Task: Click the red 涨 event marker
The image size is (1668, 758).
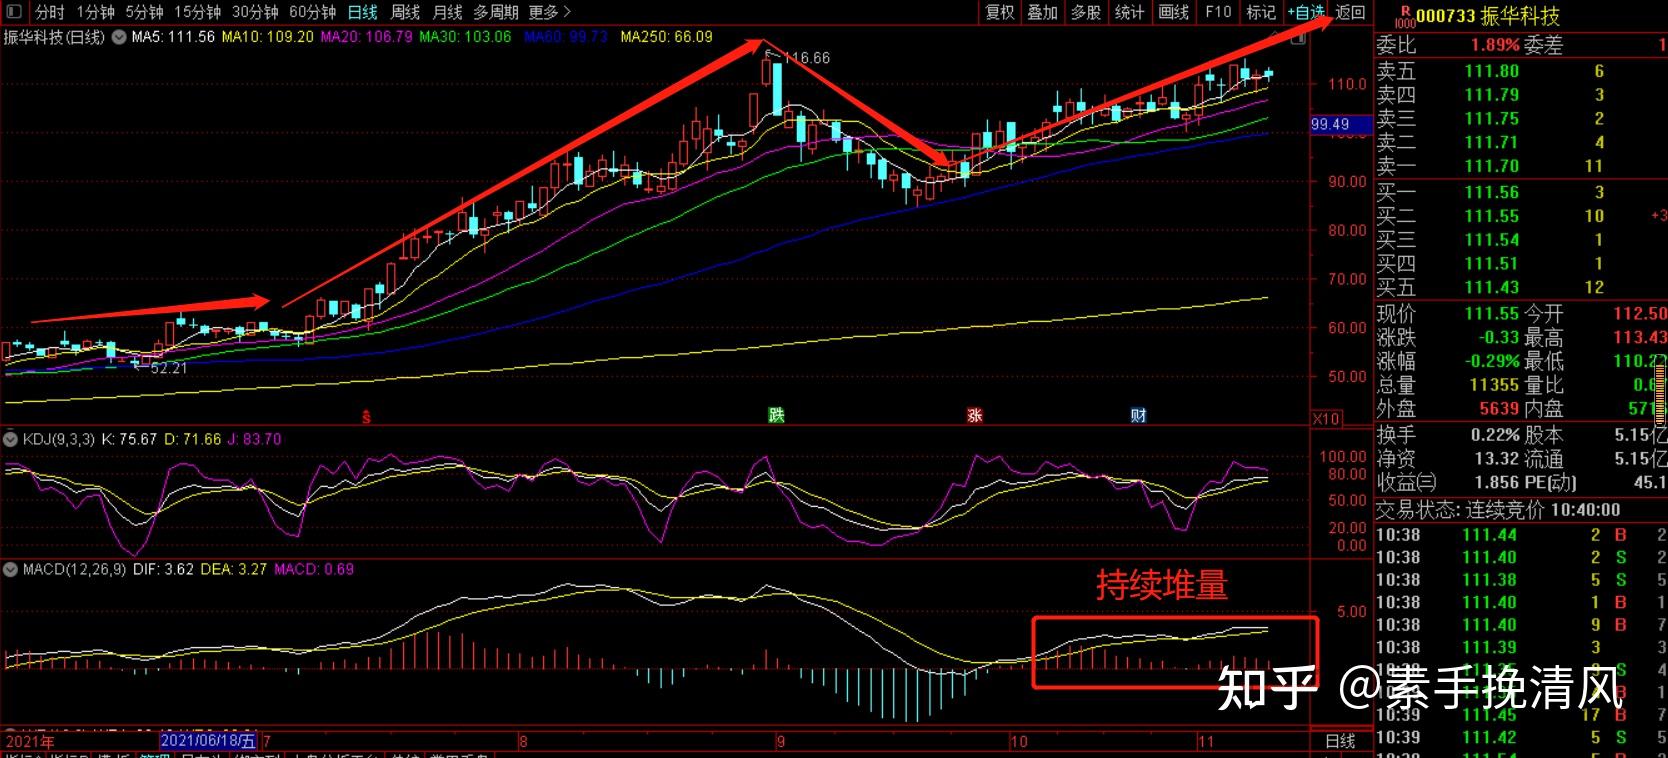Action: (975, 415)
